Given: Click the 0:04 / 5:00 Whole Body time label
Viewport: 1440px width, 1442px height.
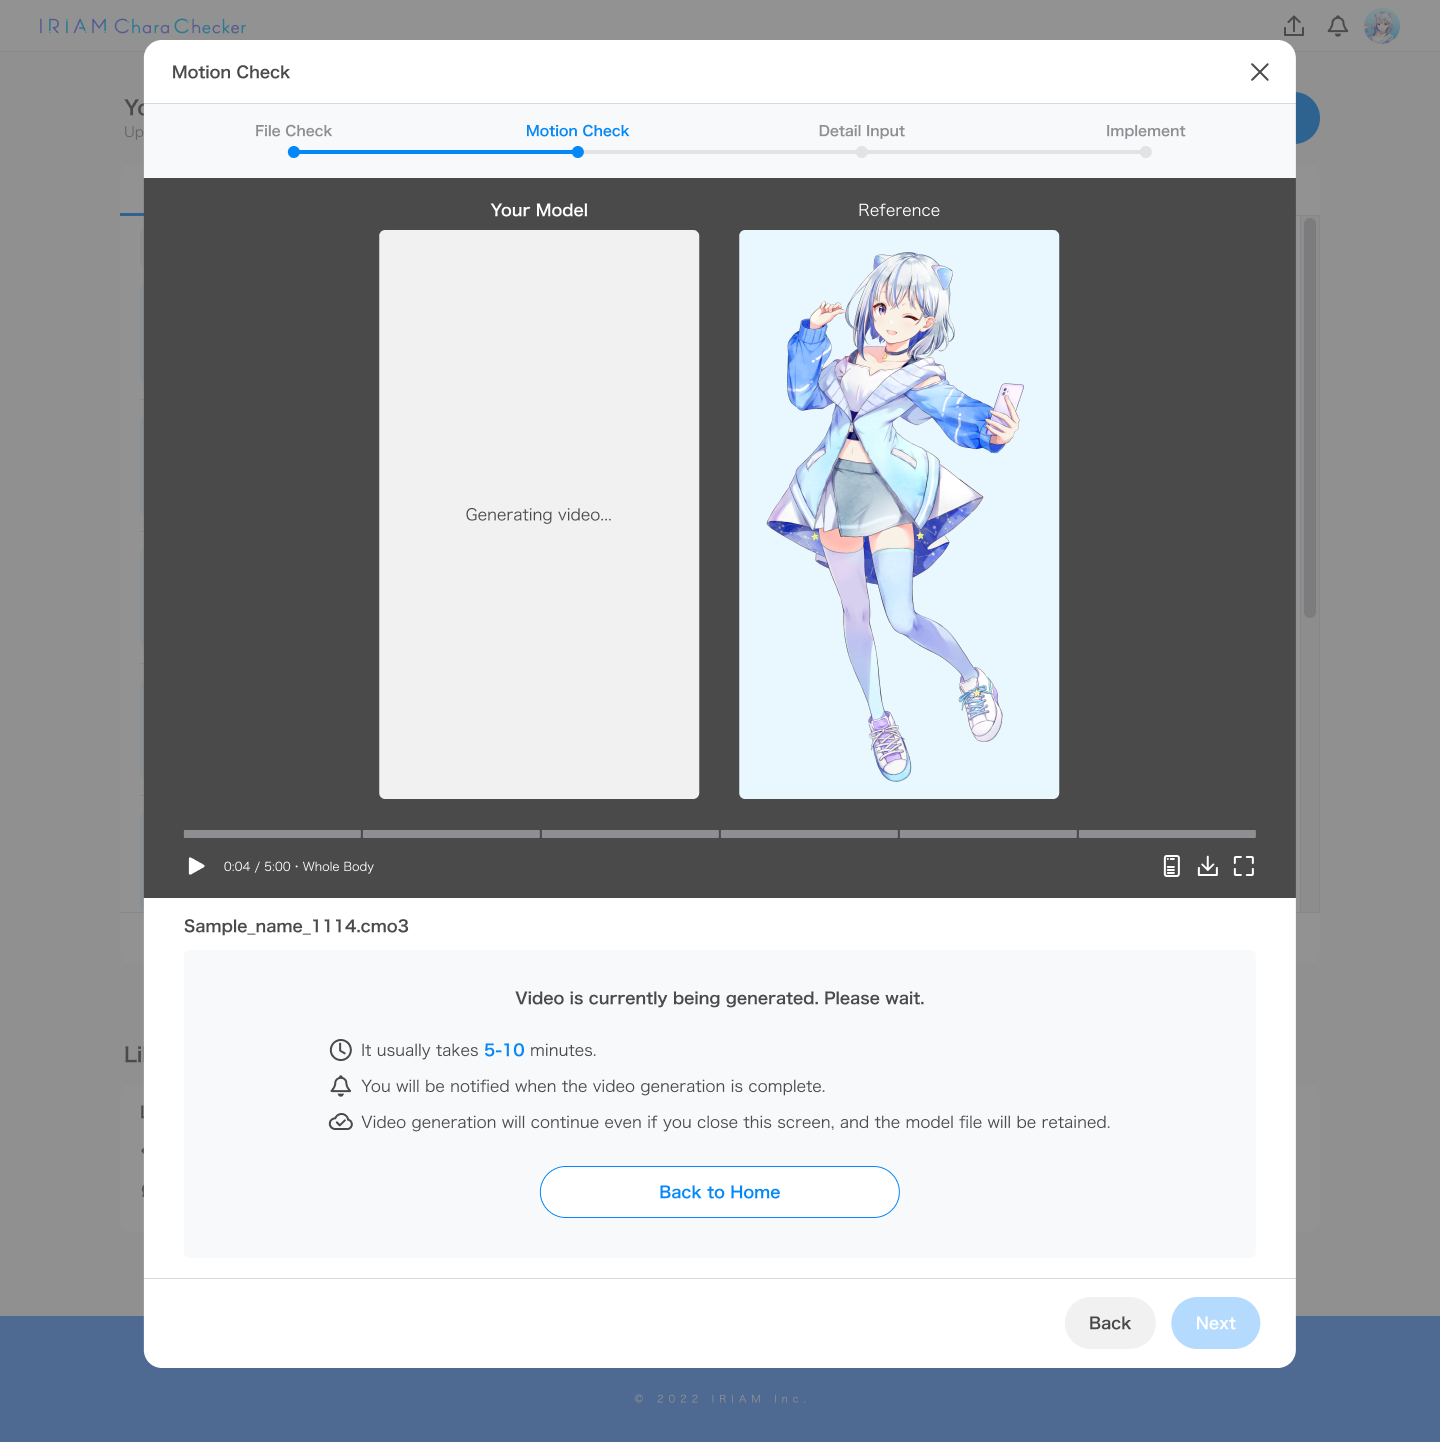Looking at the screenshot, I should point(299,866).
